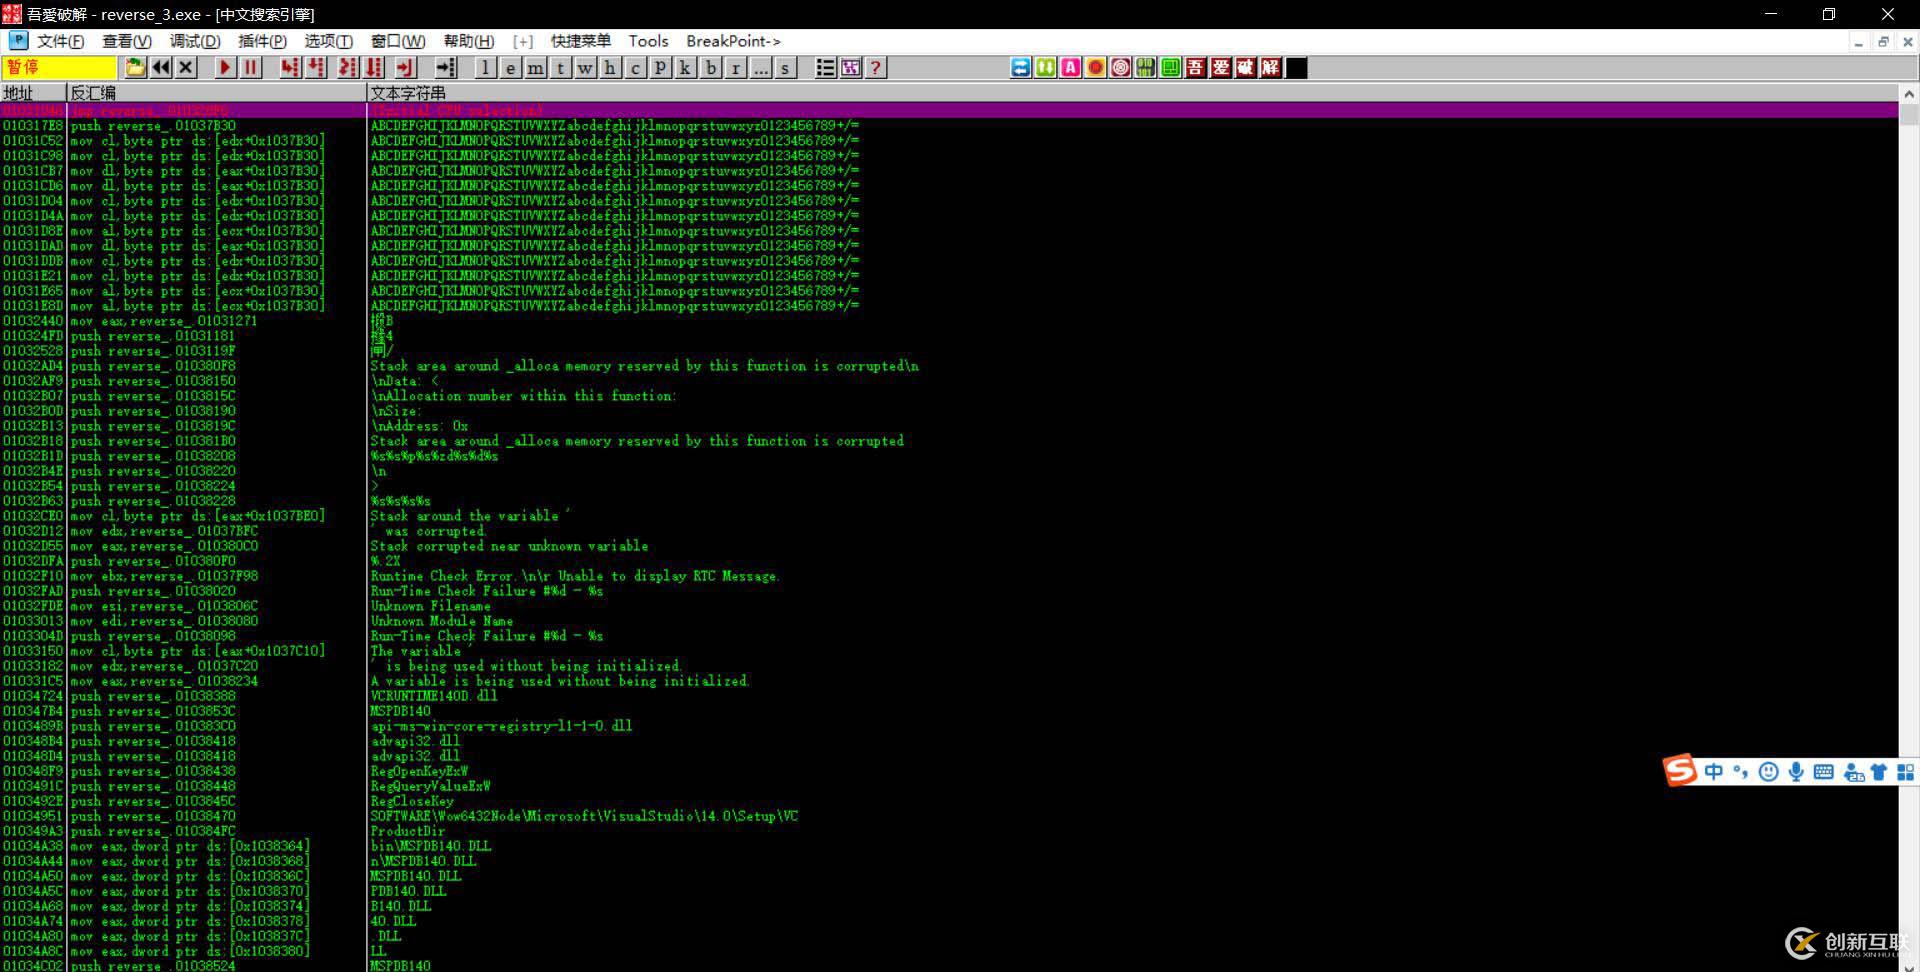Click the blue arrows plugin icon
Image resolution: width=1920 pixels, height=972 pixels.
pos(1020,67)
